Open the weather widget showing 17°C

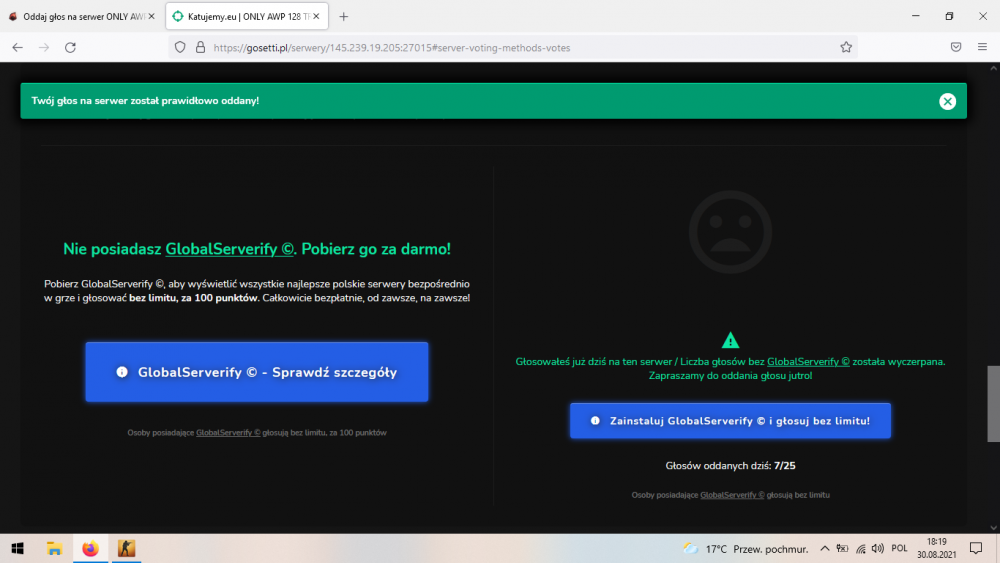[746, 549]
